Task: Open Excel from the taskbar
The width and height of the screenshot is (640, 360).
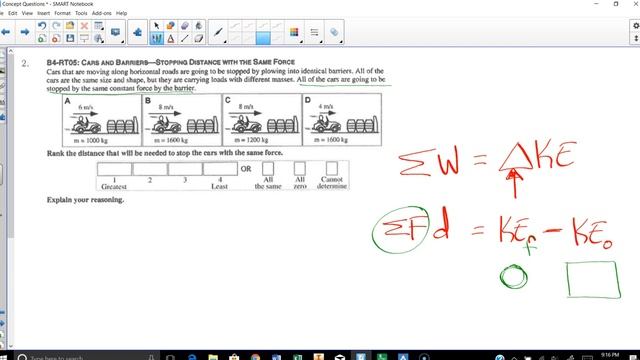Action: 298,357
